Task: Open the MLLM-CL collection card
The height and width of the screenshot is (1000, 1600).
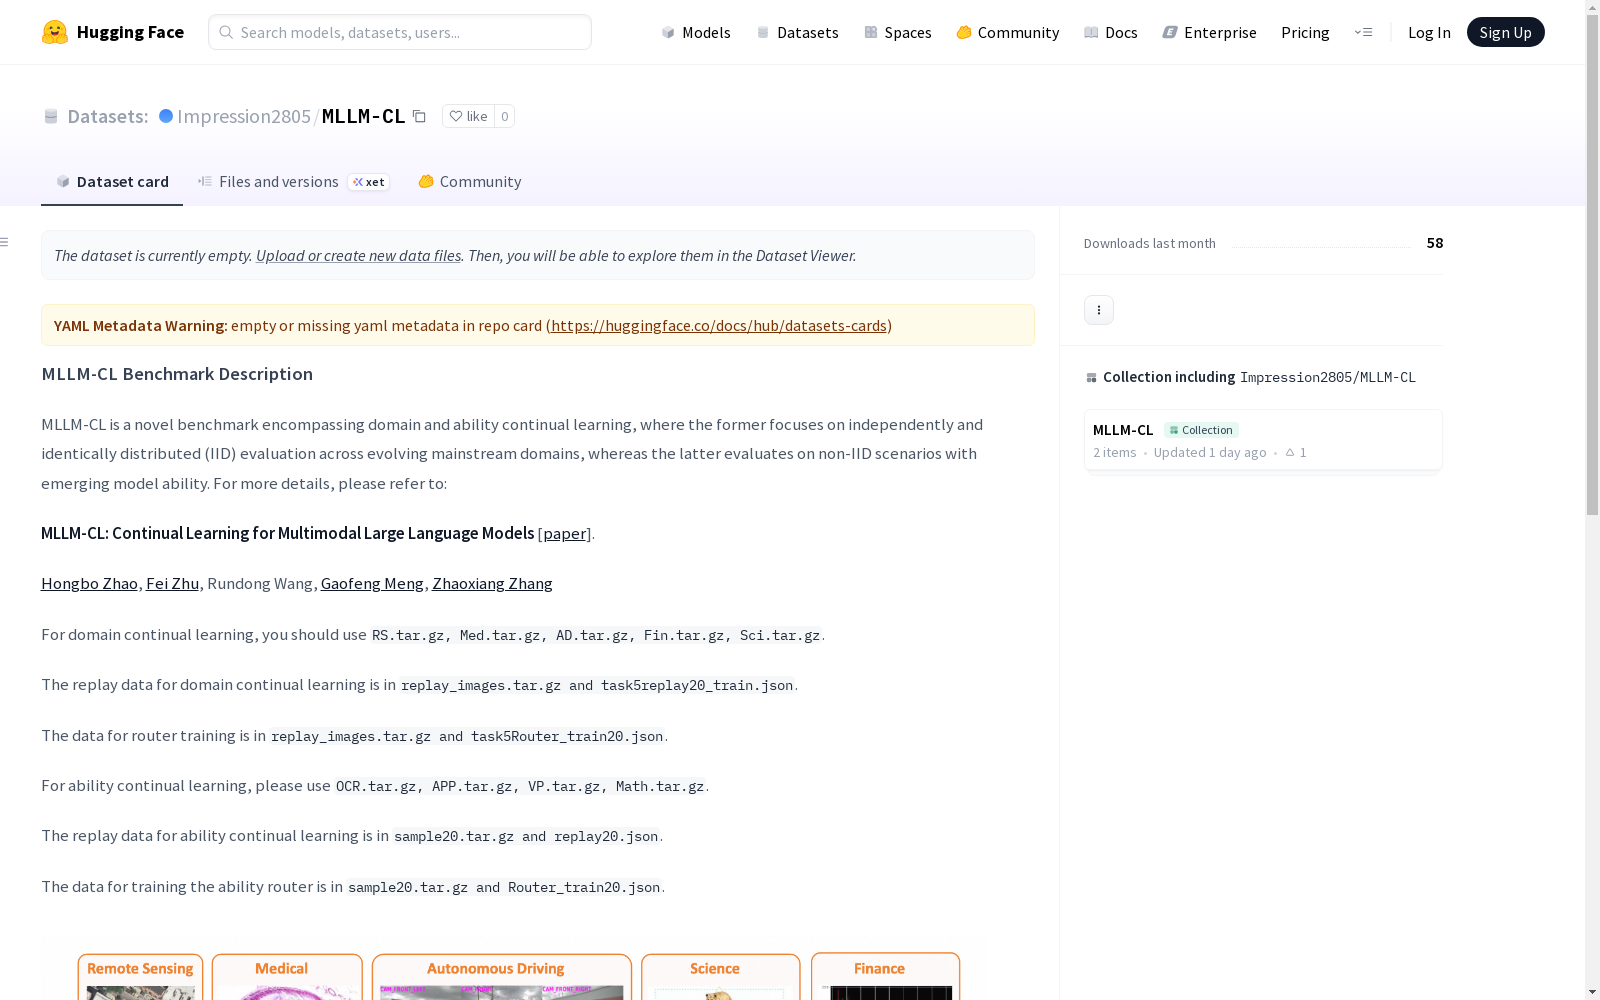Action: click(x=1263, y=440)
